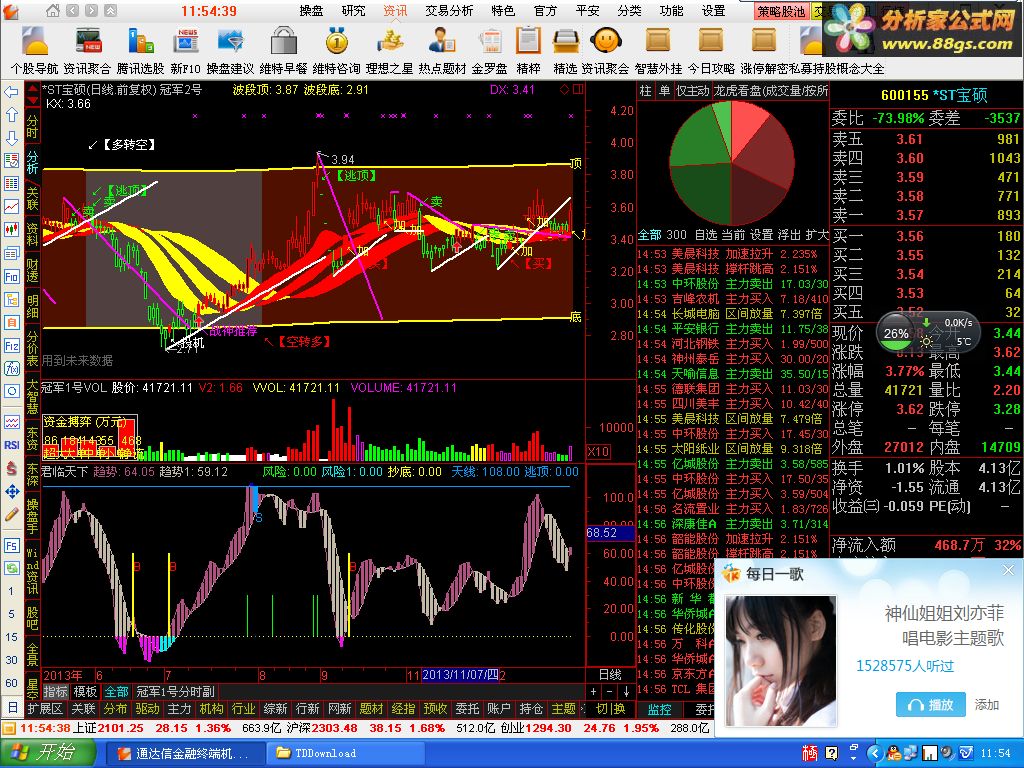Click the minus zoom button under chart
This screenshot has width=1024, height=768.
[609, 691]
